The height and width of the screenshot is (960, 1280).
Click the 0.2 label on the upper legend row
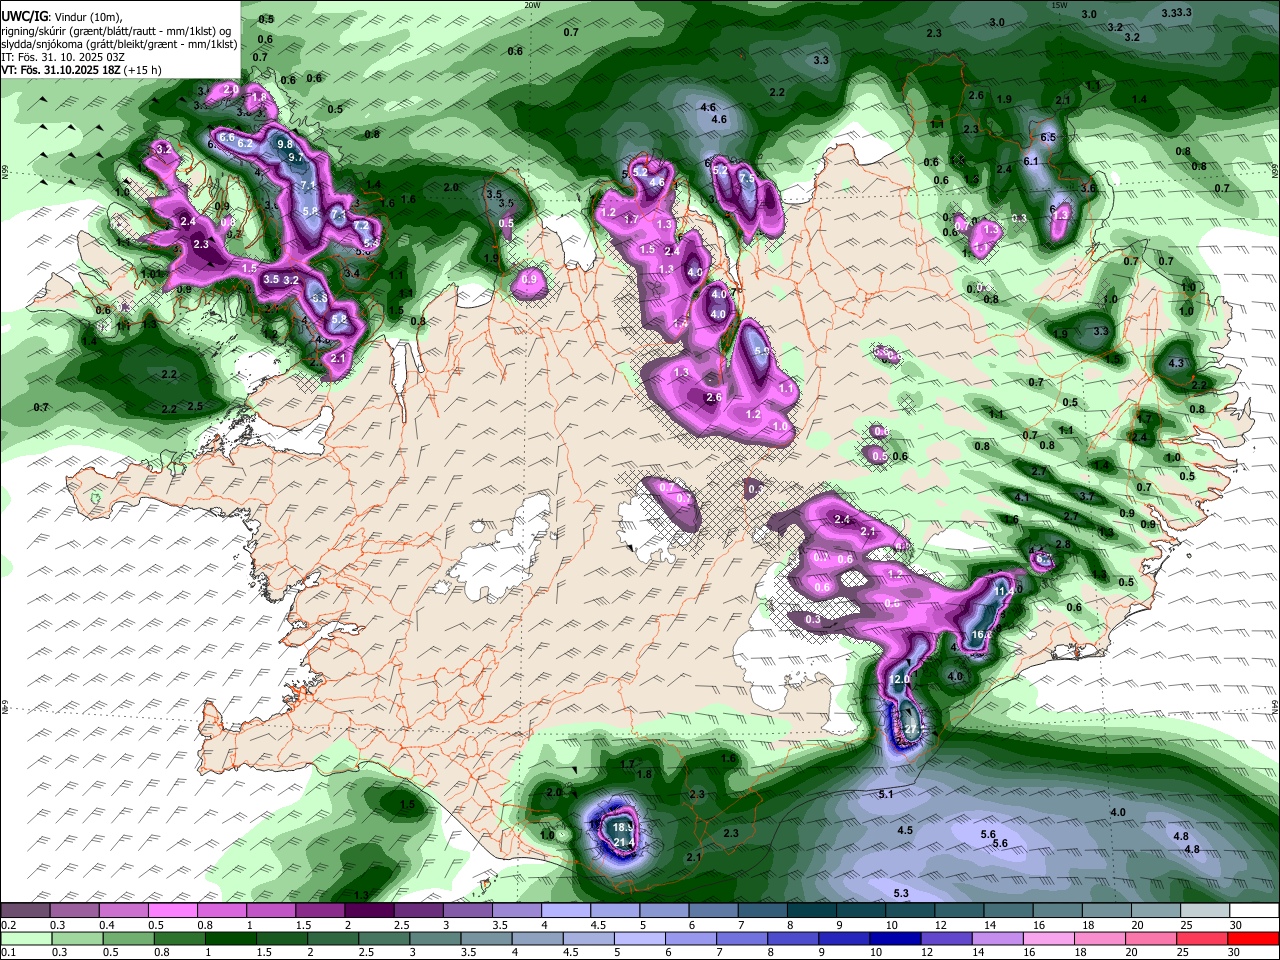pos(8,925)
